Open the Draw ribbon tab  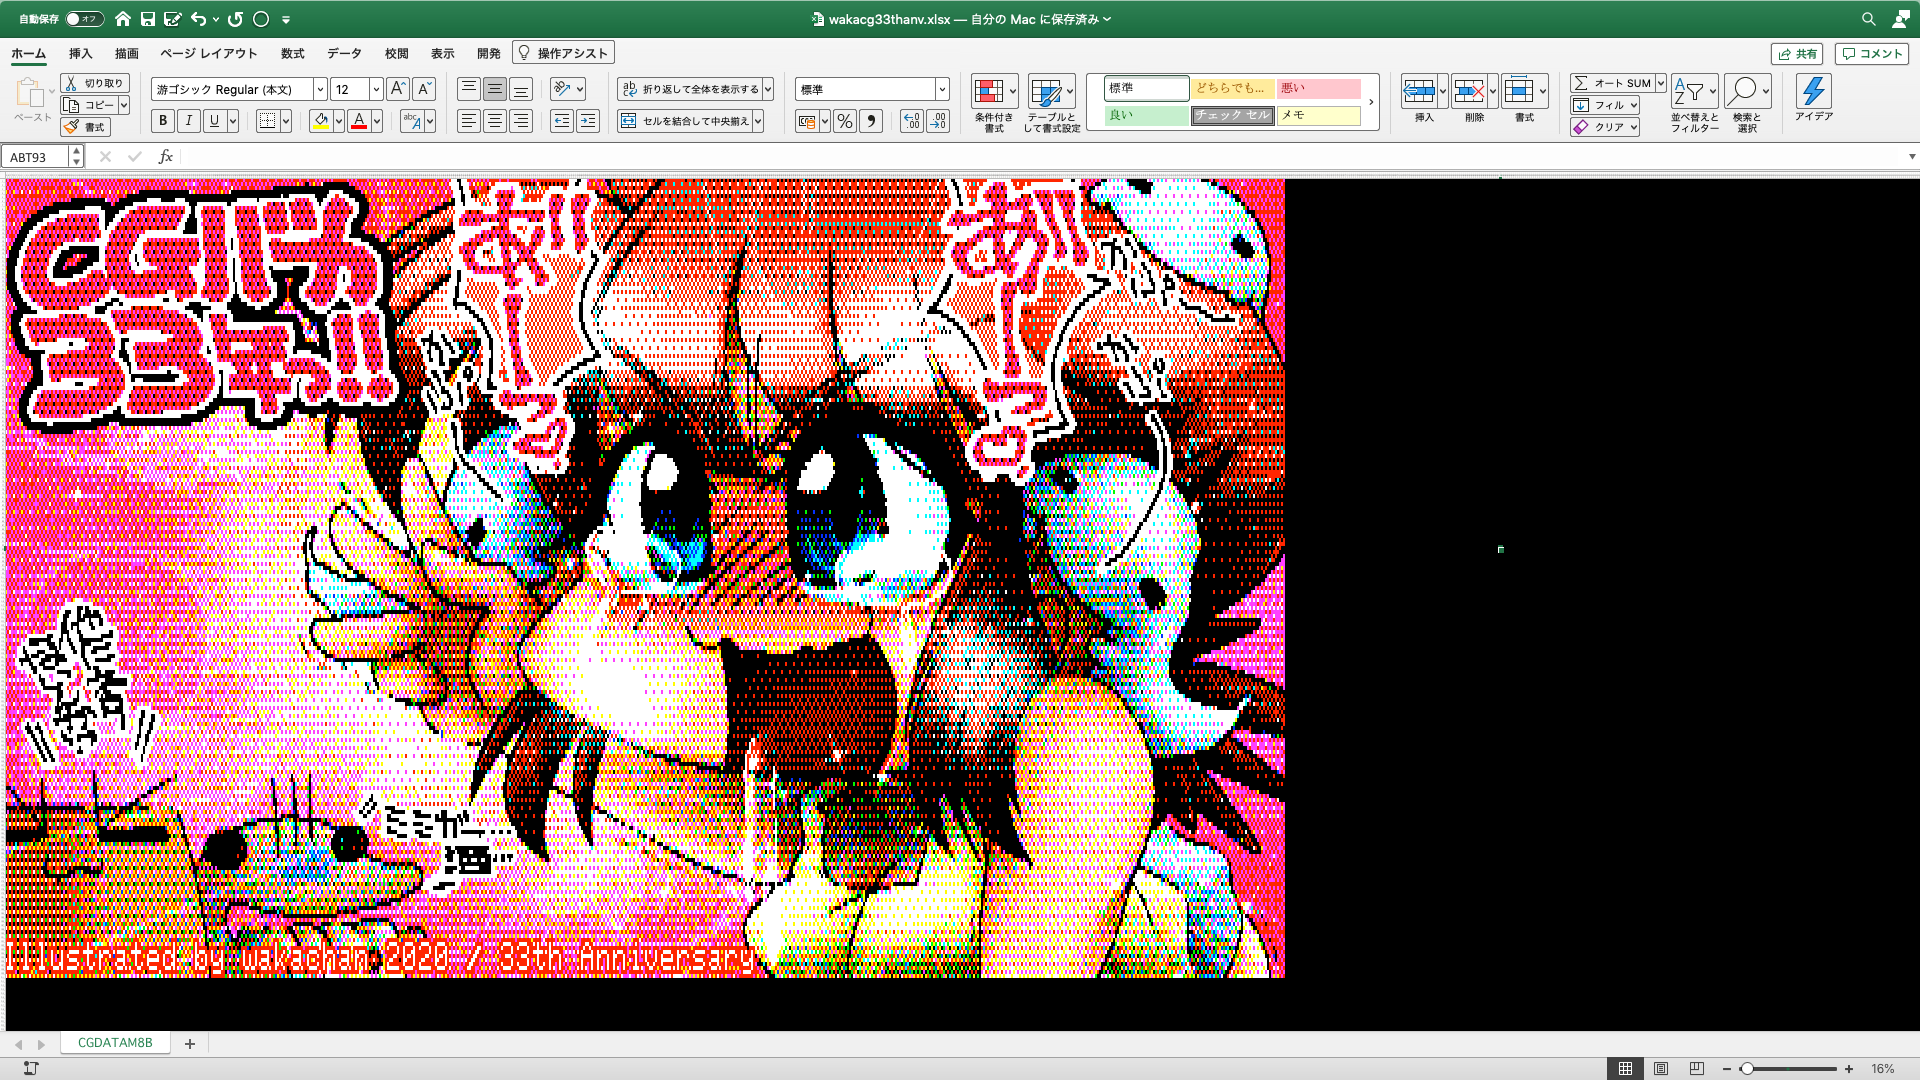pyautogui.click(x=126, y=53)
